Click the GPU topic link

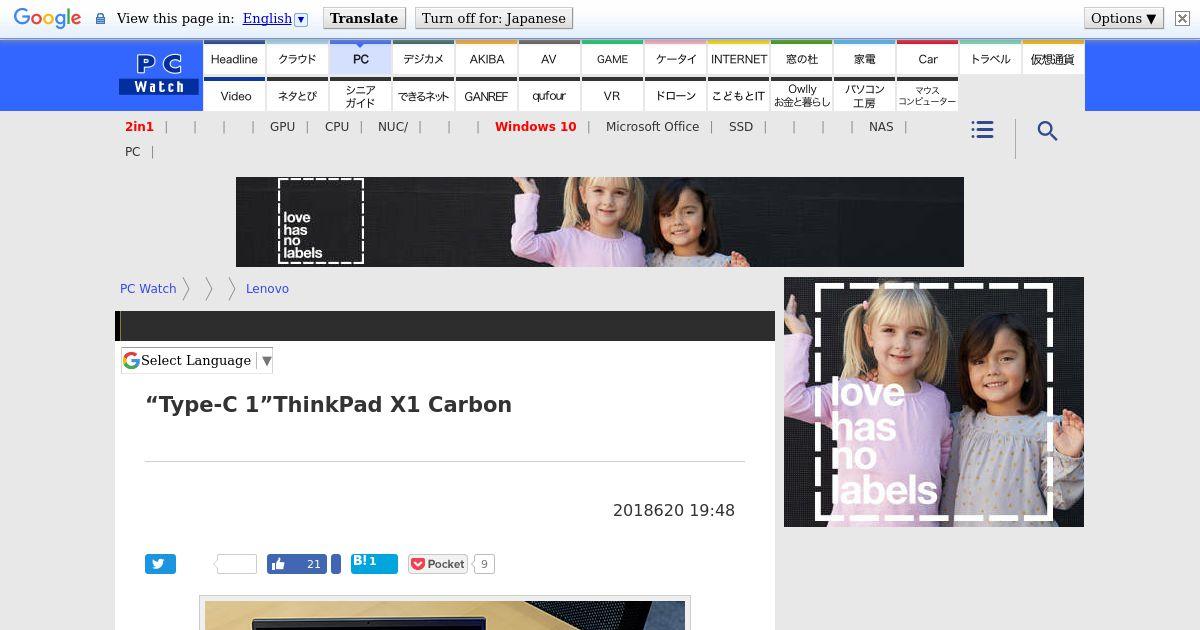pos(282,126)
